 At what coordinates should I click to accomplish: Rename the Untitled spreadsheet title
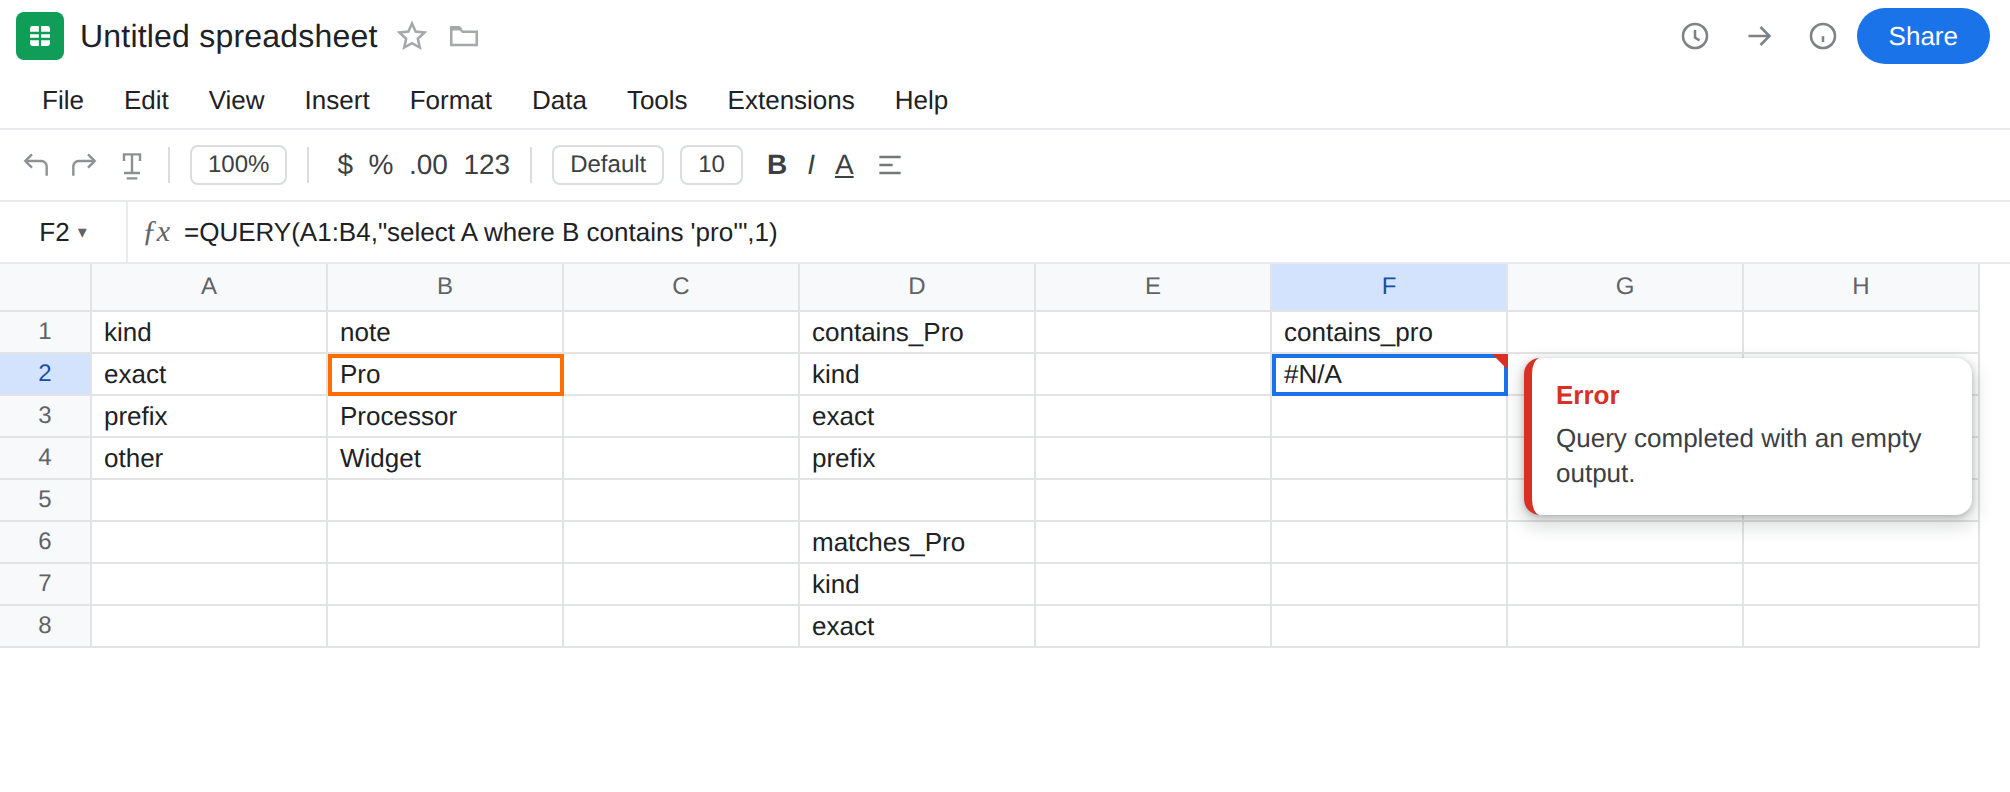(x=229, y=37)
